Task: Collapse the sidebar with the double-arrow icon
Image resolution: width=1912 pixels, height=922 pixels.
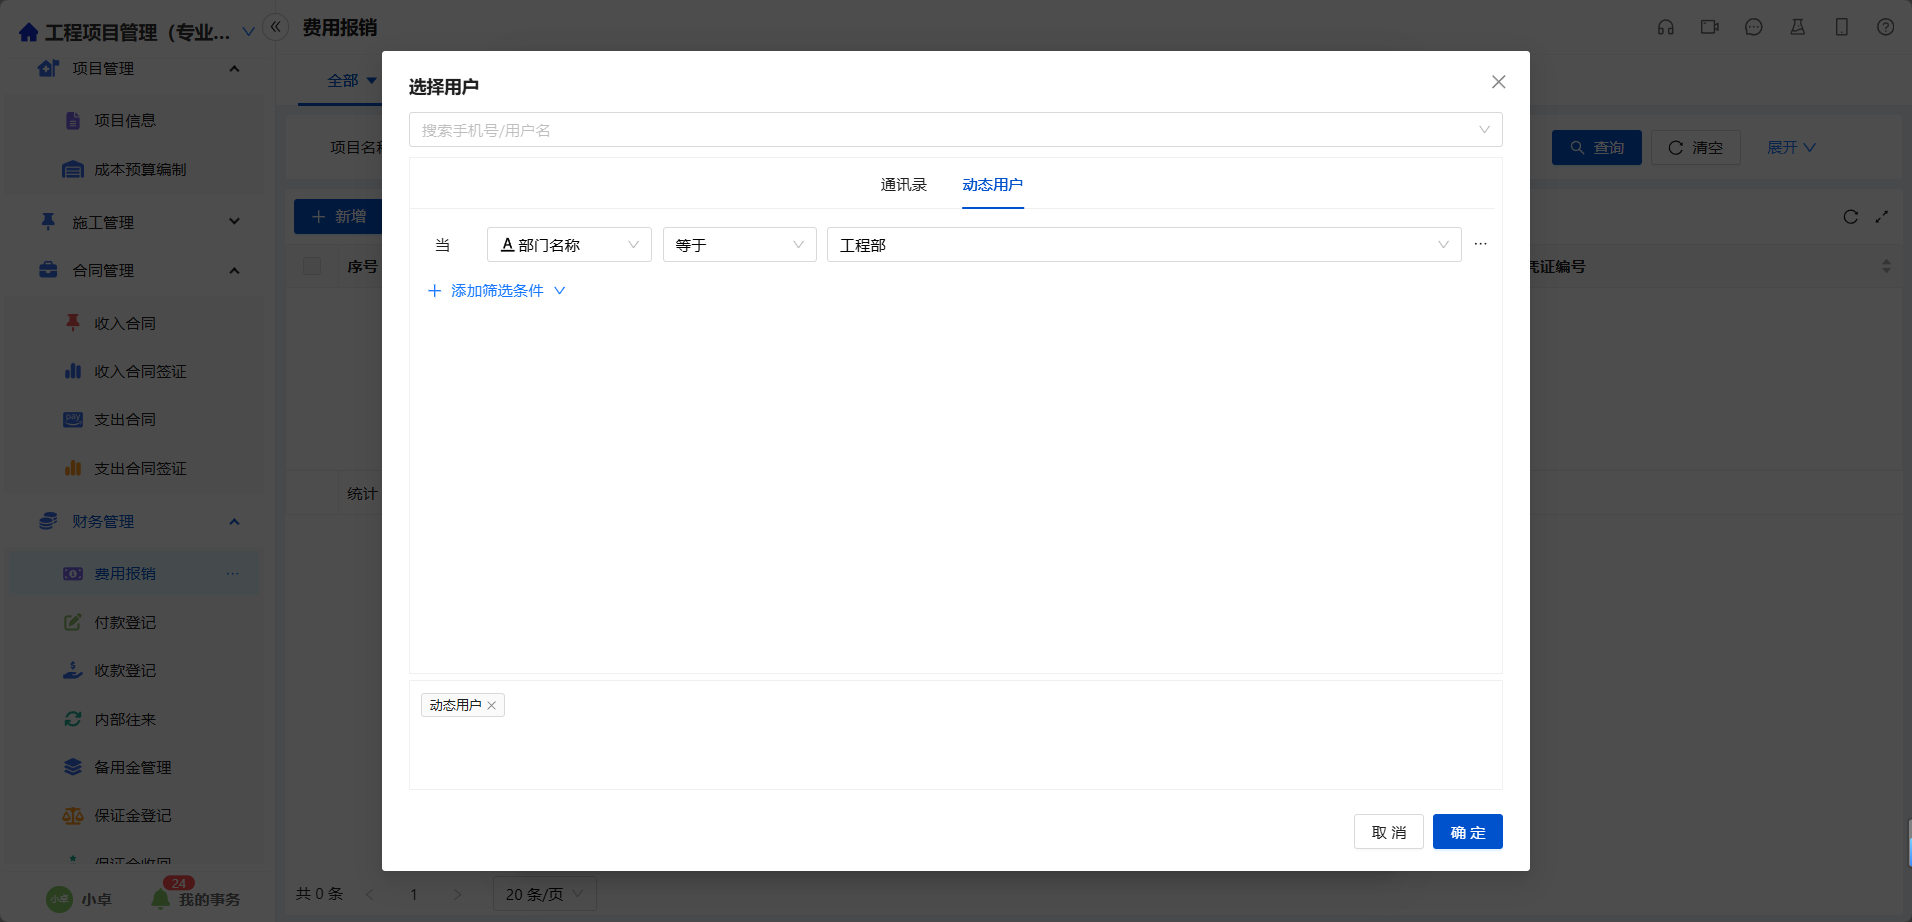Action: tap(275, 27)
